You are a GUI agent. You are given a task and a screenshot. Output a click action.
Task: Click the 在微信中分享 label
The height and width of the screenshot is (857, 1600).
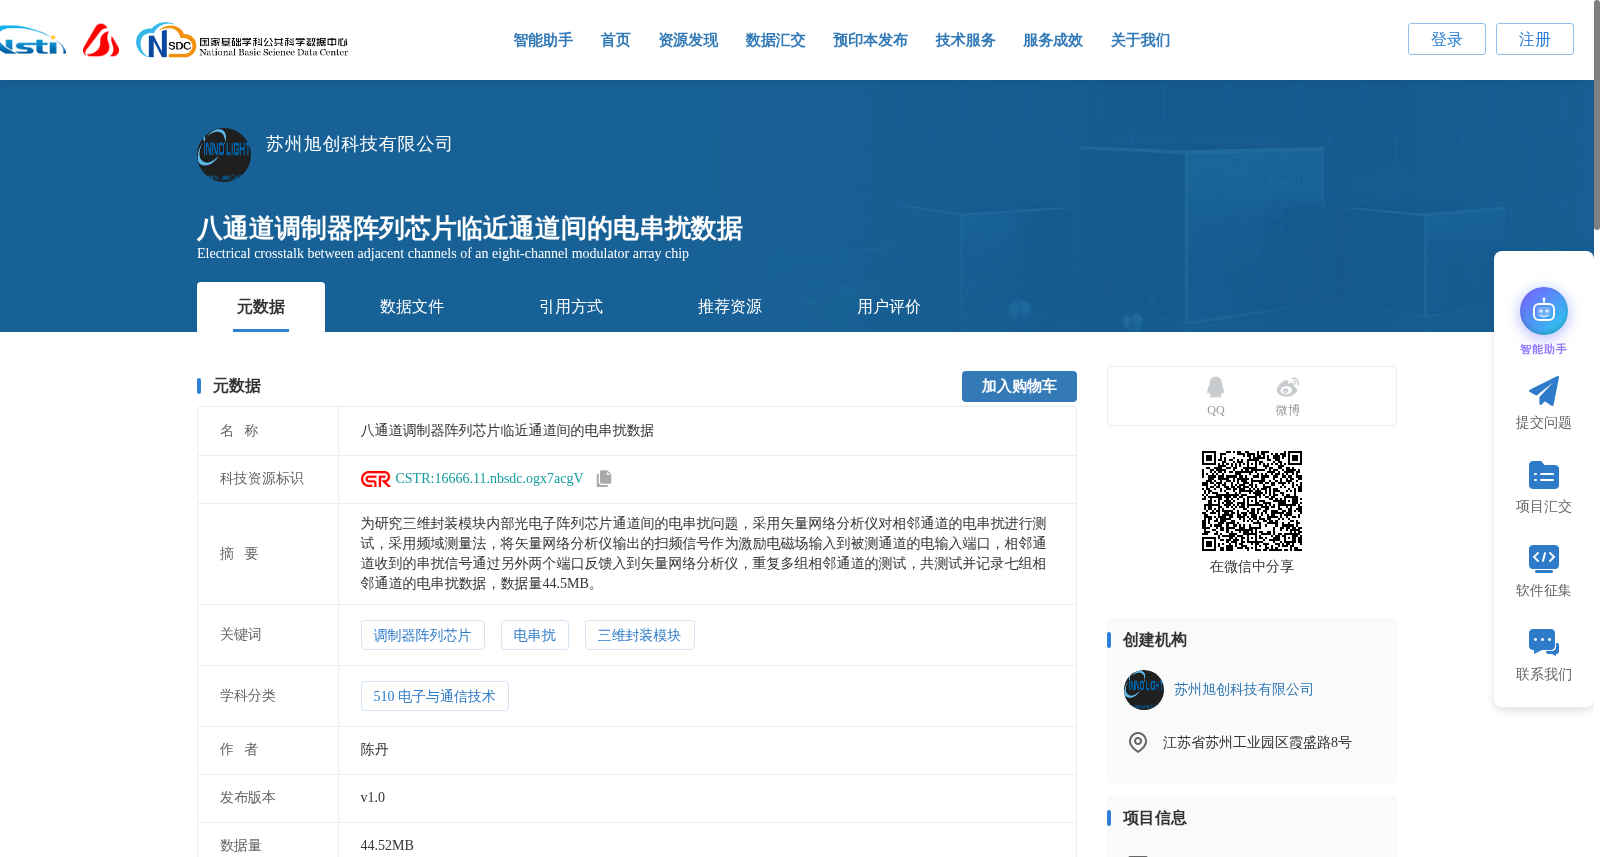pos(1252,567)
